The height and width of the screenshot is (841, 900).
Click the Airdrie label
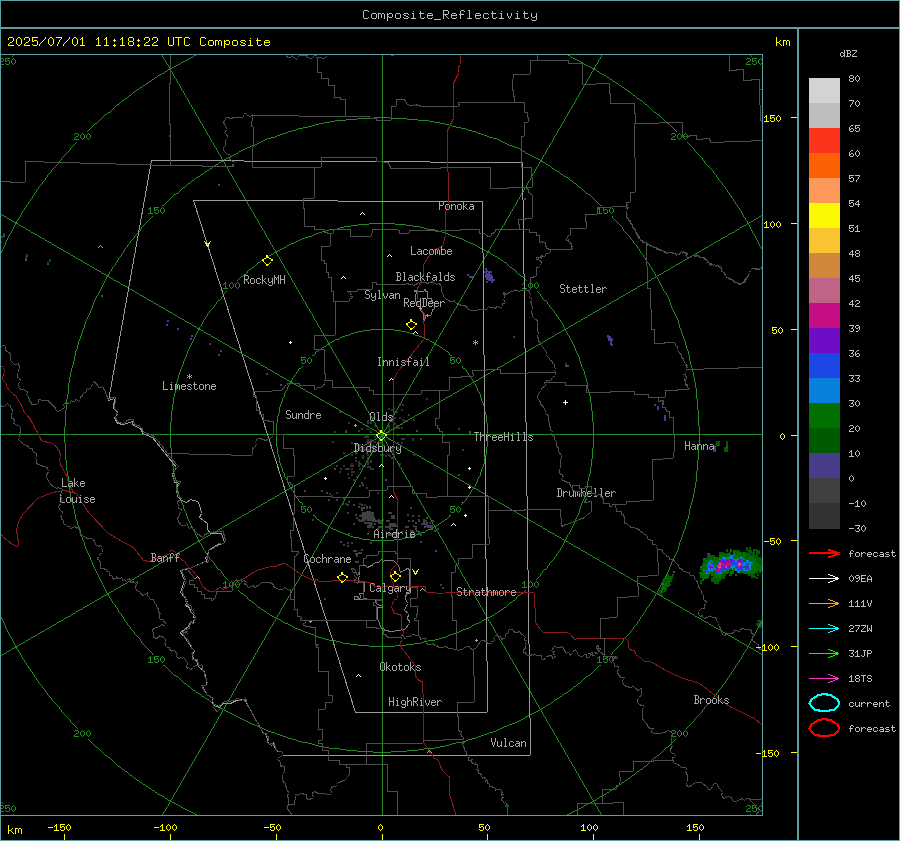pos(394,534)
